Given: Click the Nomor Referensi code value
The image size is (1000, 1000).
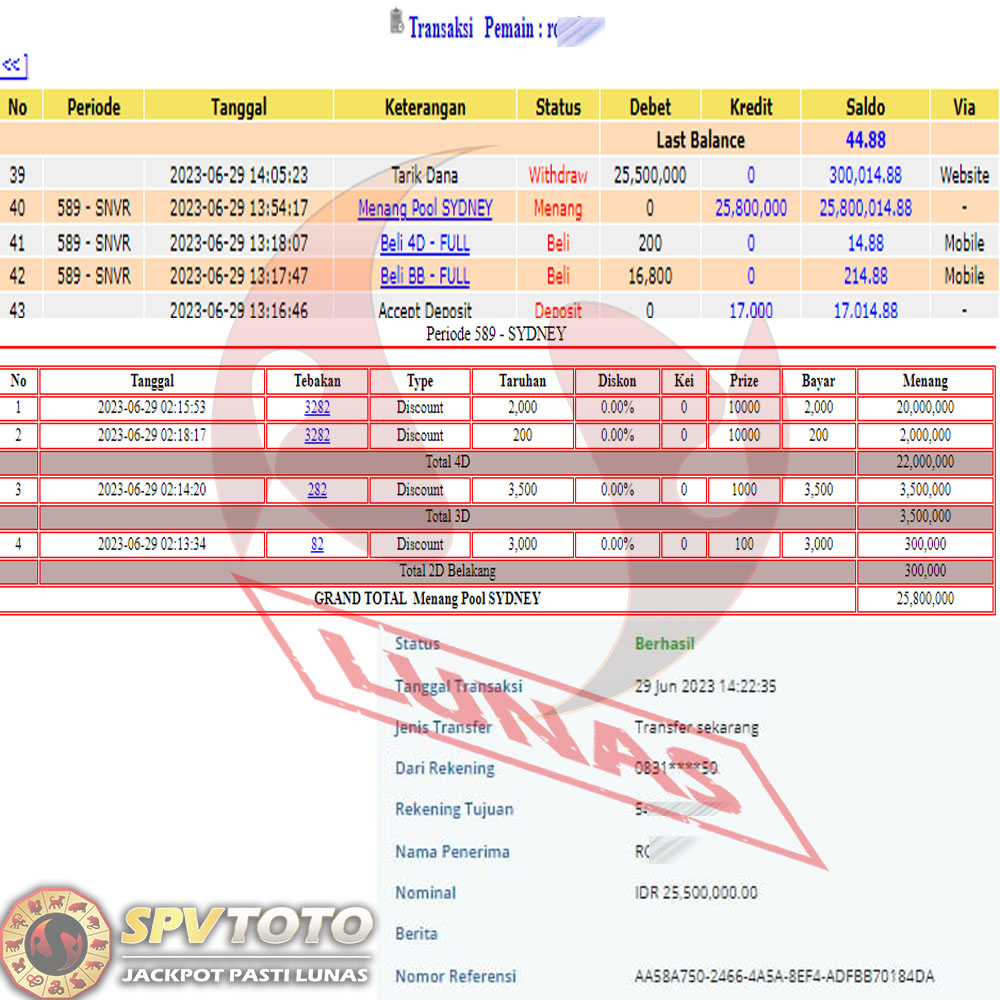Looking at the screenshot, I should point(784,976).
